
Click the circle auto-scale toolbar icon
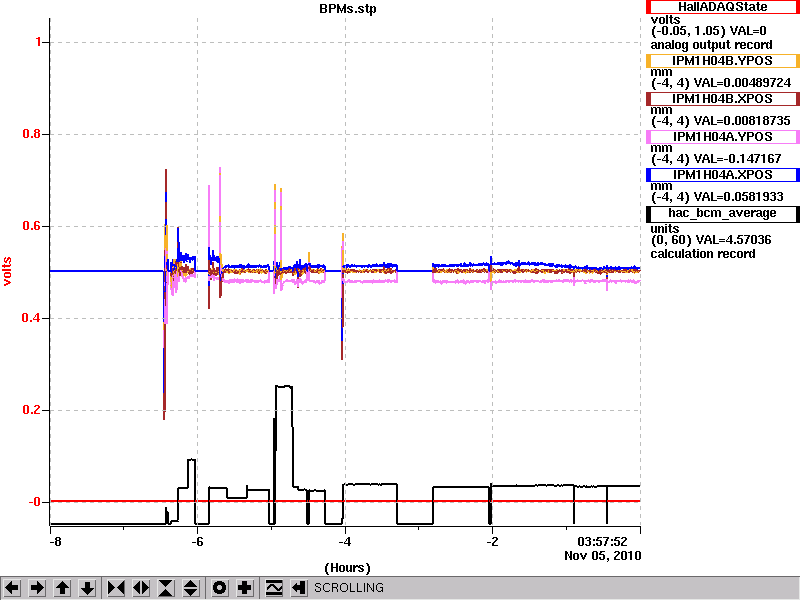(220, 588)
